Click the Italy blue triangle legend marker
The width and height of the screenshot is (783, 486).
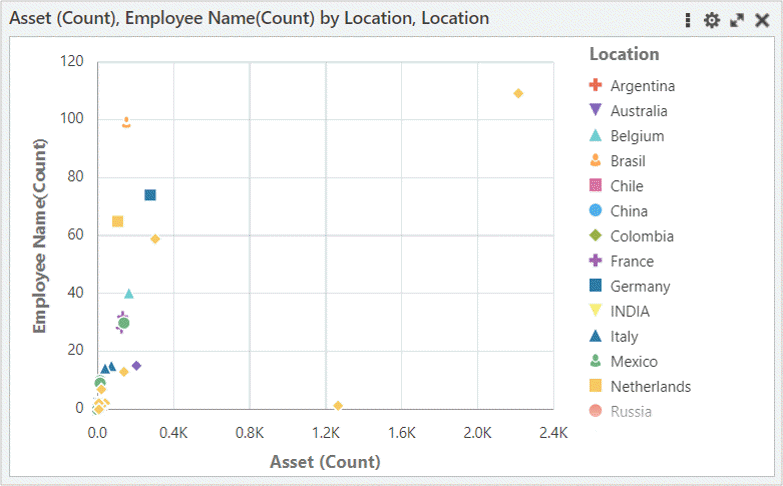(x=595, y=336)
